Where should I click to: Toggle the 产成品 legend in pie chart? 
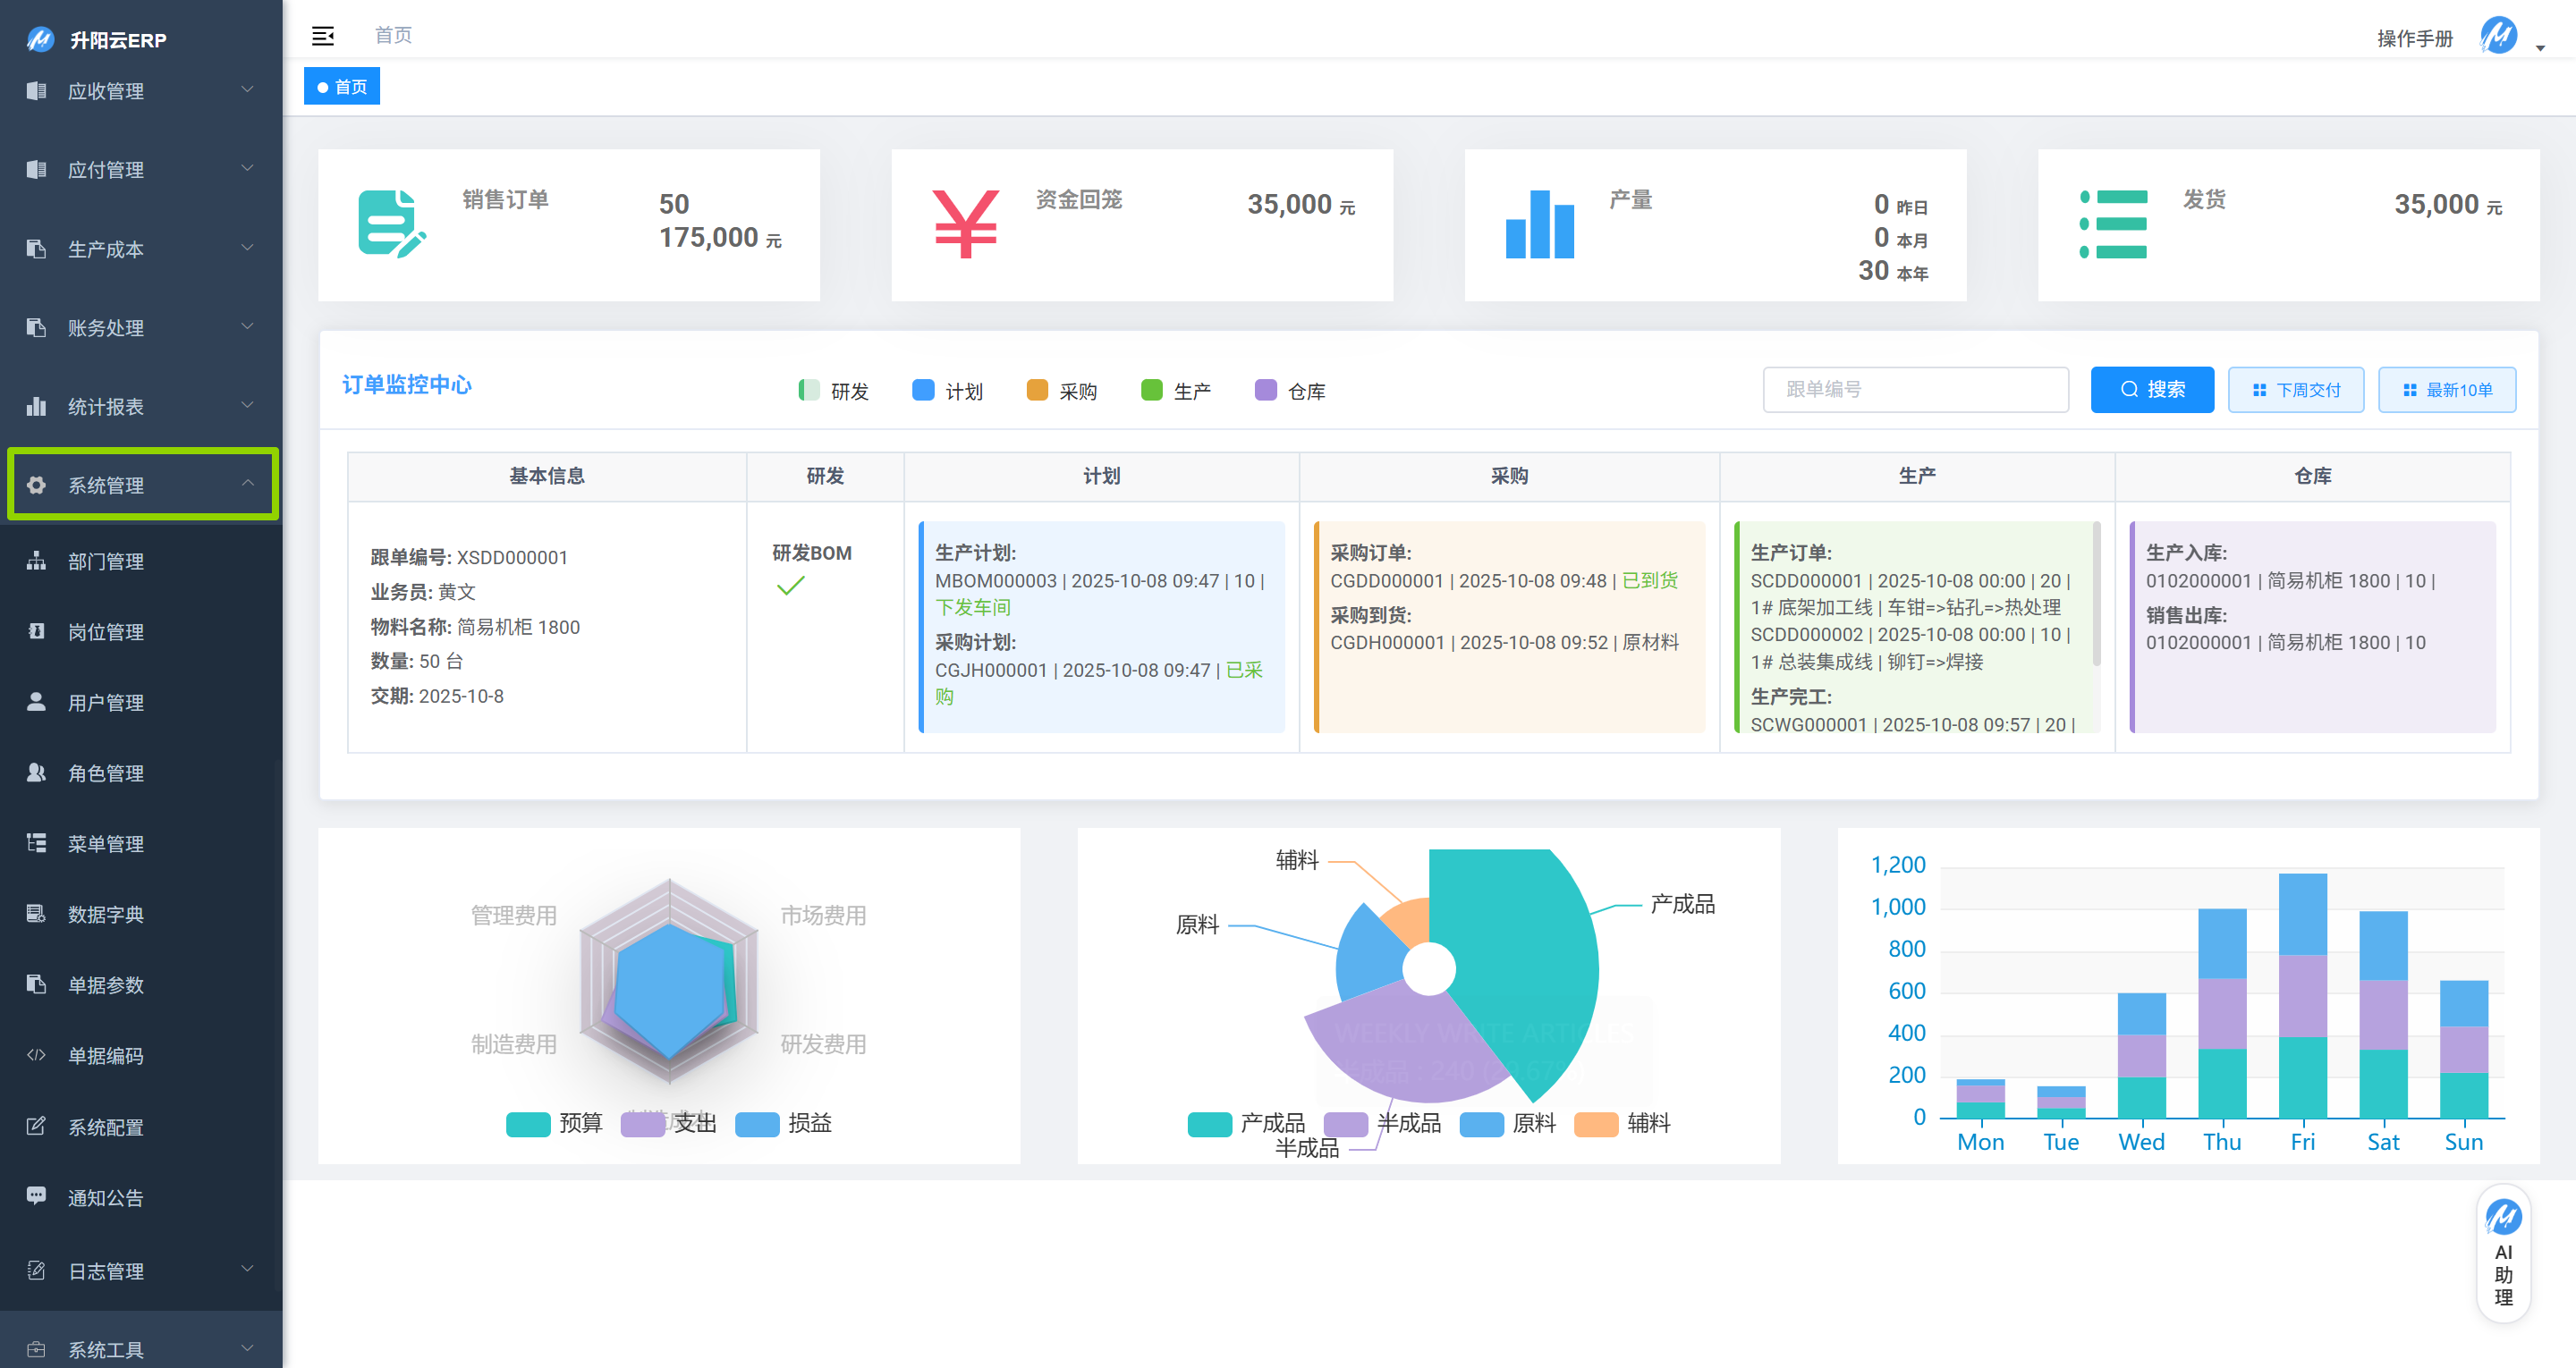1209,1123
